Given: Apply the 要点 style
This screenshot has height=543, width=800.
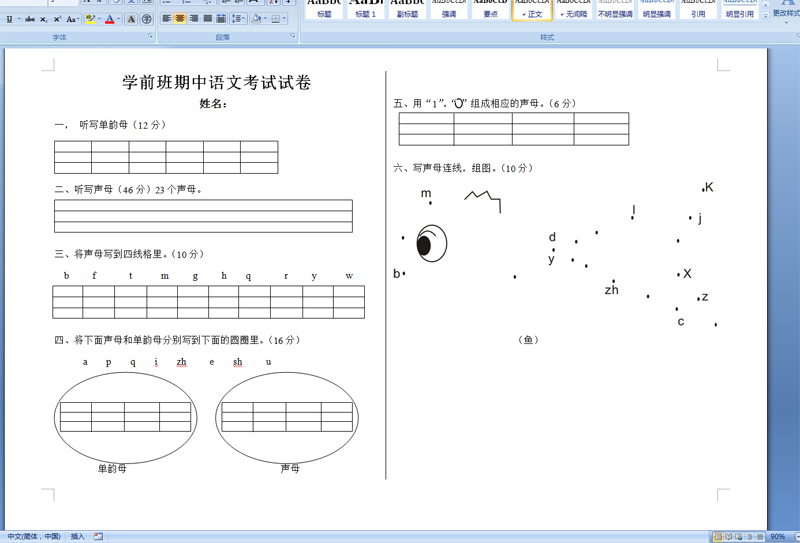Looking at the screenshot, I should 490,9.
